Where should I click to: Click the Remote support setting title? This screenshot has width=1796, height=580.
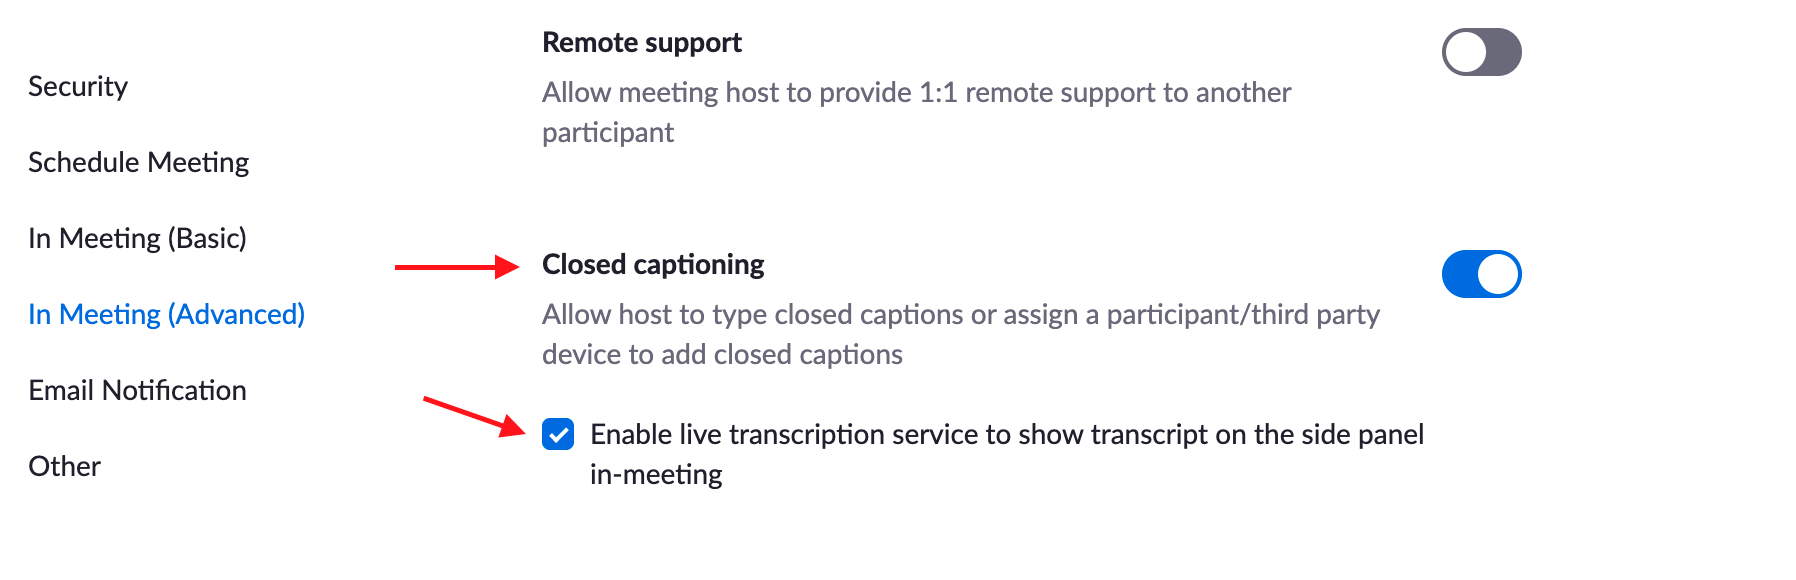[641, 43]
